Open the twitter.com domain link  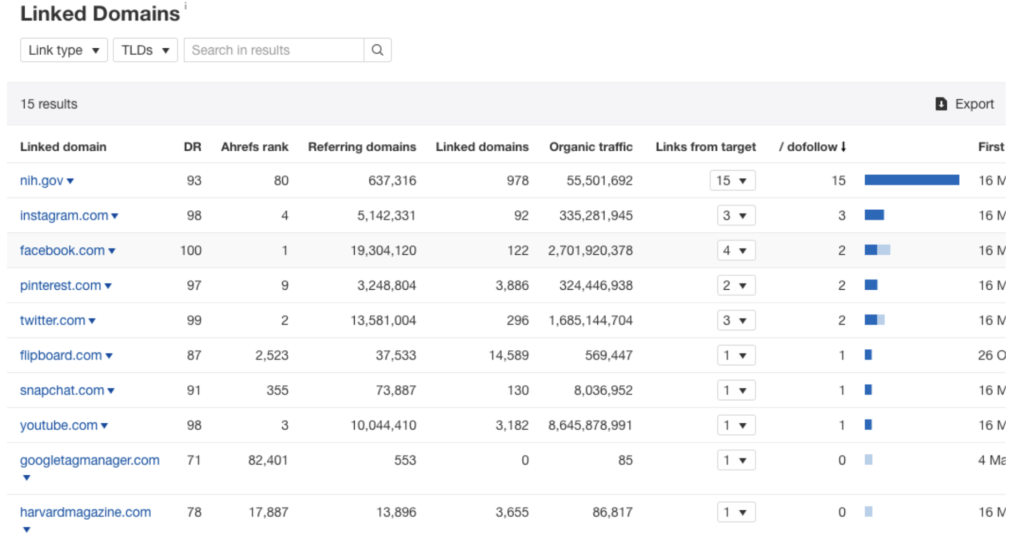point(52,321)
